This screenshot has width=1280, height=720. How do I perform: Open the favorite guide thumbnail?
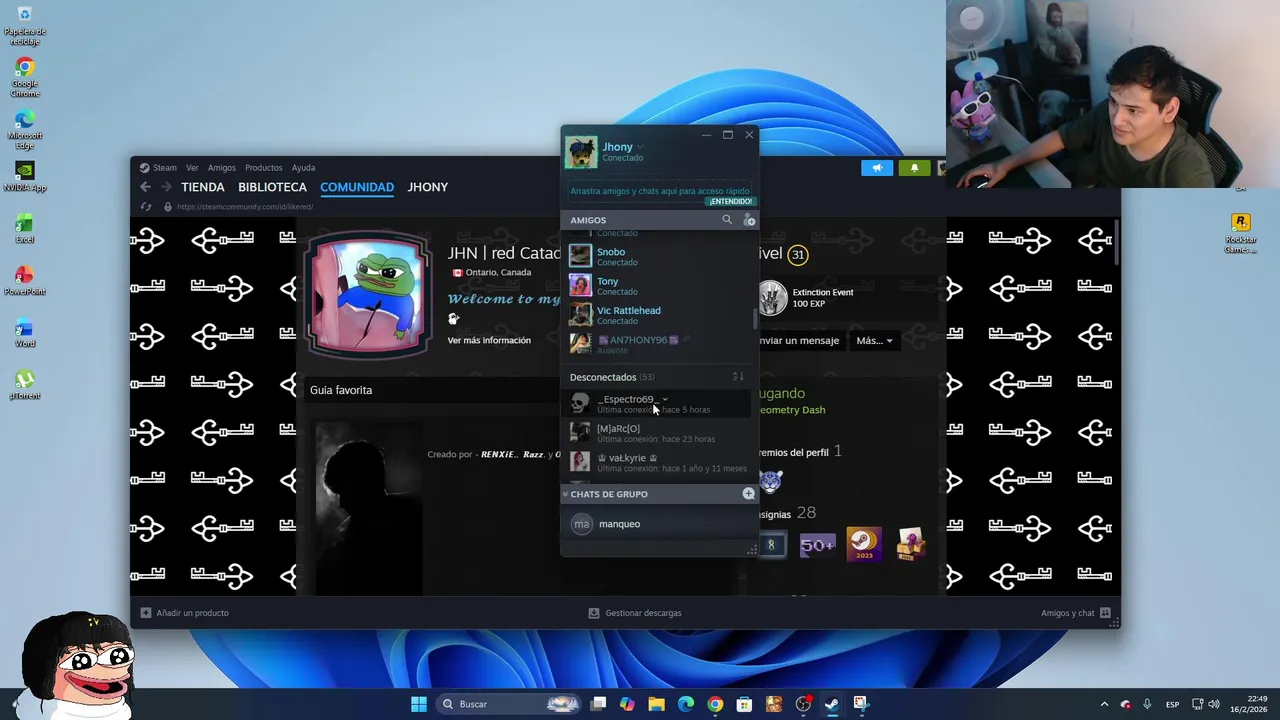pyautogui.click(x=369, y=508)
